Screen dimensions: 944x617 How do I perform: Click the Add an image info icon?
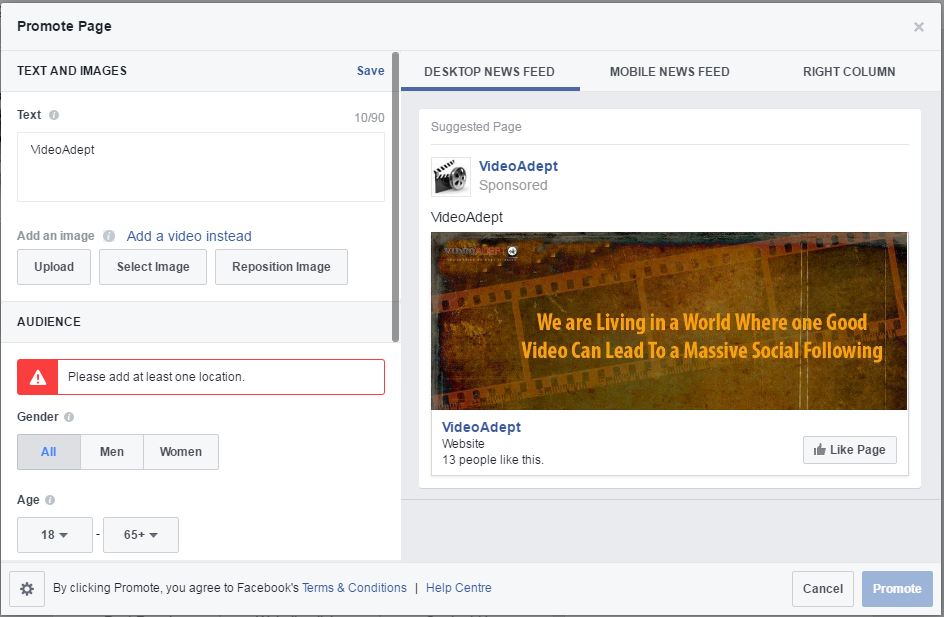[x=109, y=236]
